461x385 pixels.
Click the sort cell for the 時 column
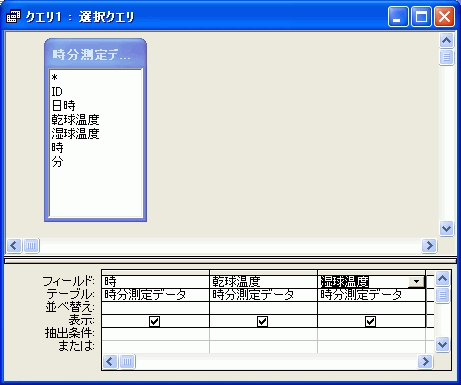pyautogui.click(x=155, y=308)
